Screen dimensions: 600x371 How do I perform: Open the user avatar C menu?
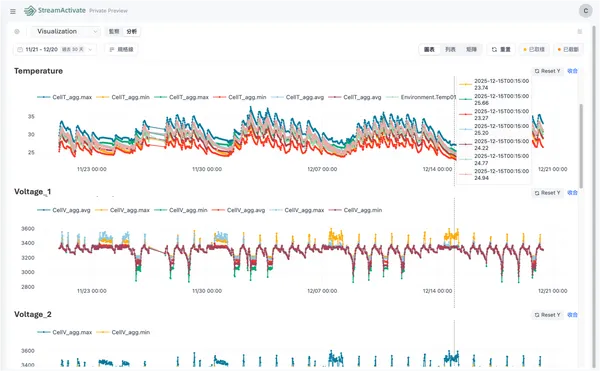coord(585,11)
